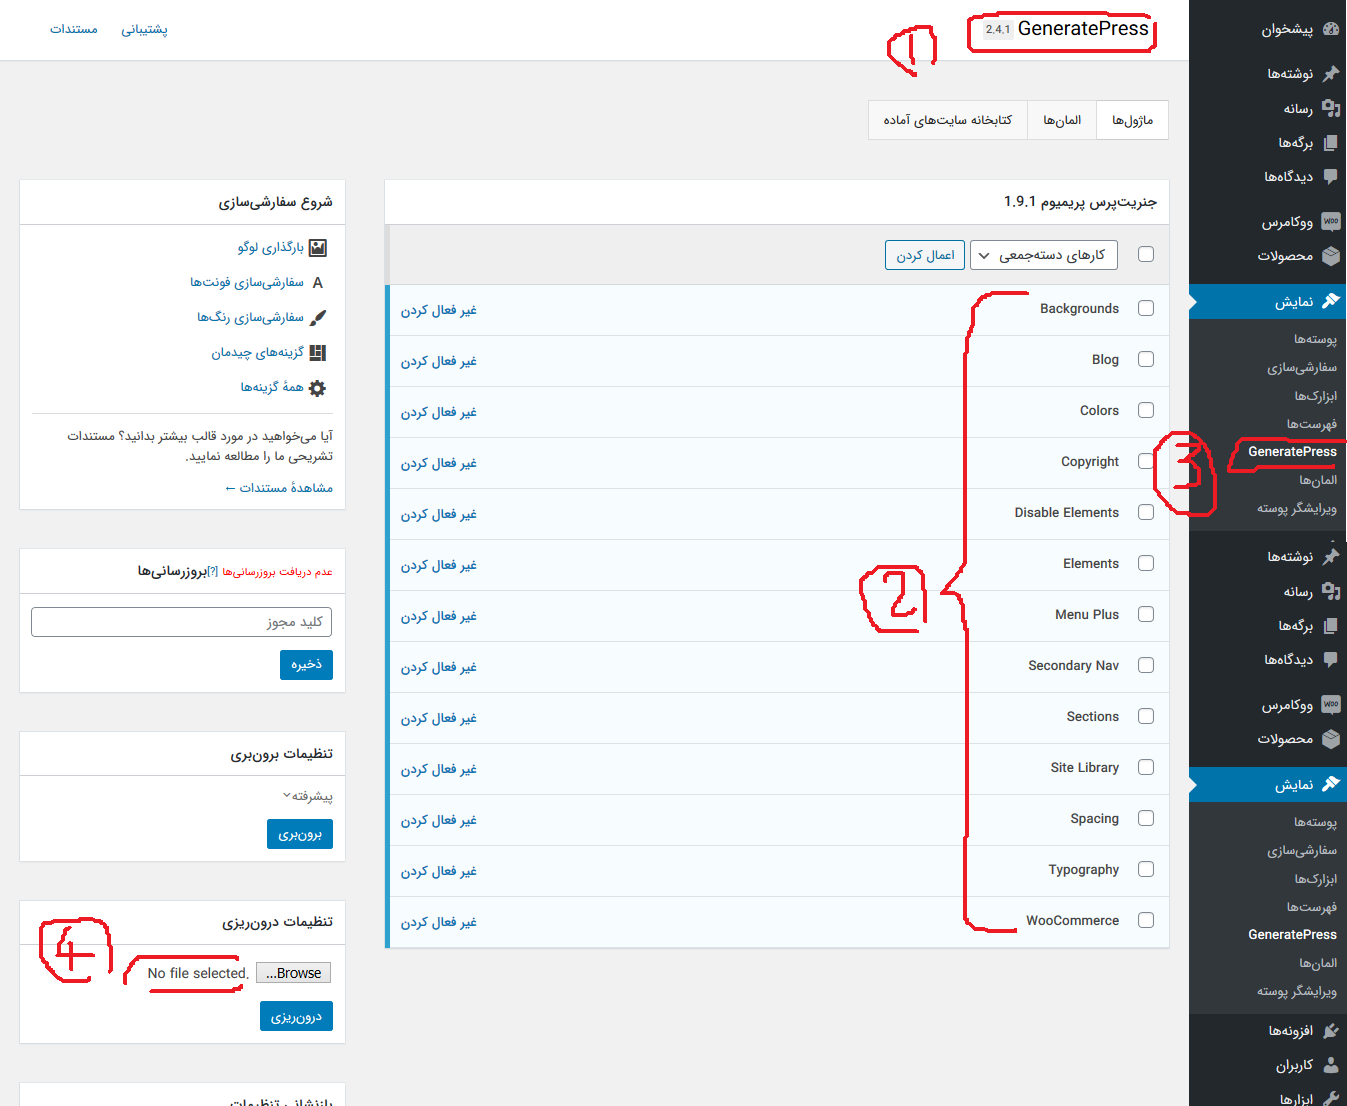The image size is (1347, 1106).
Task: Expand the پیشرفته export options
Action: click(307, 796)
